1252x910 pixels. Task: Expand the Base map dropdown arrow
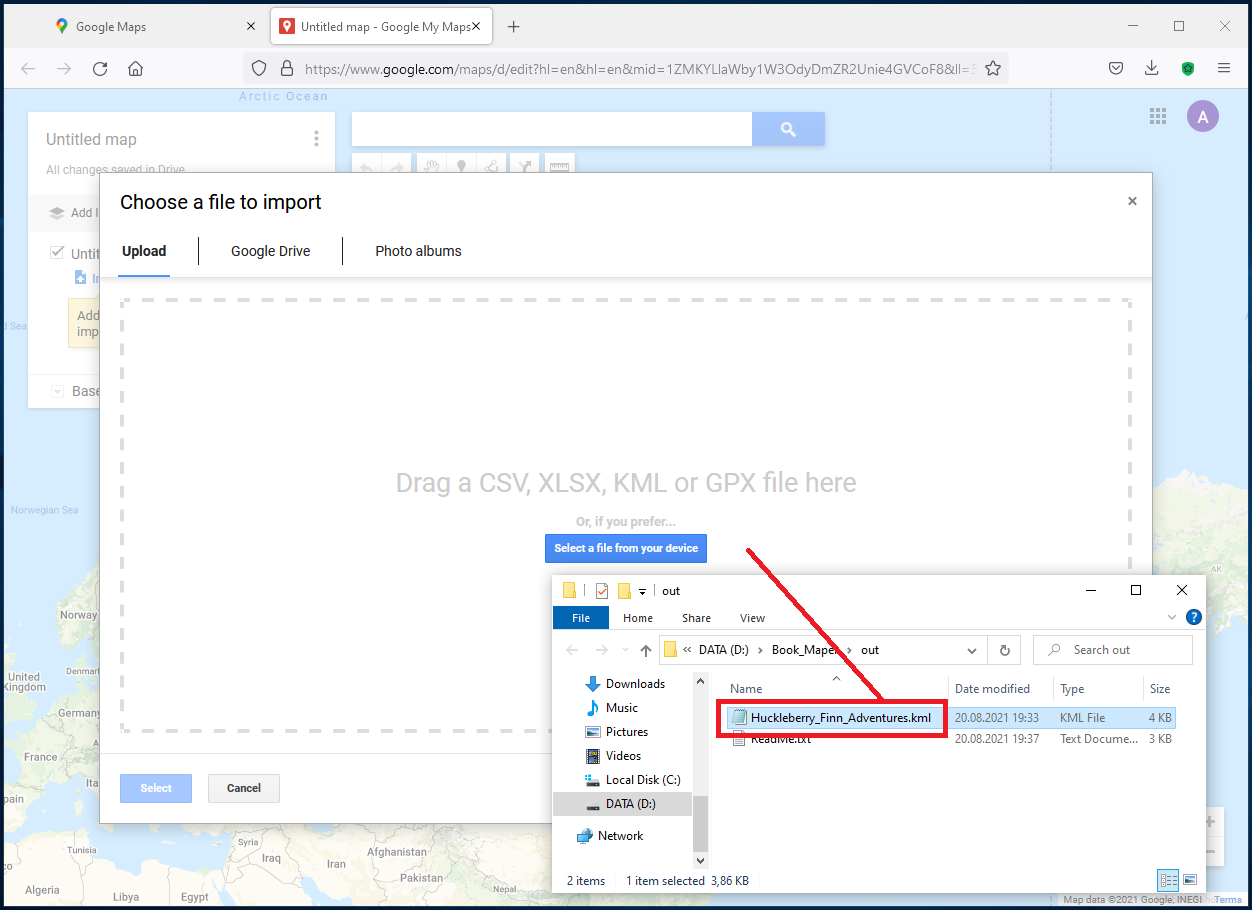tap(57, 392)
